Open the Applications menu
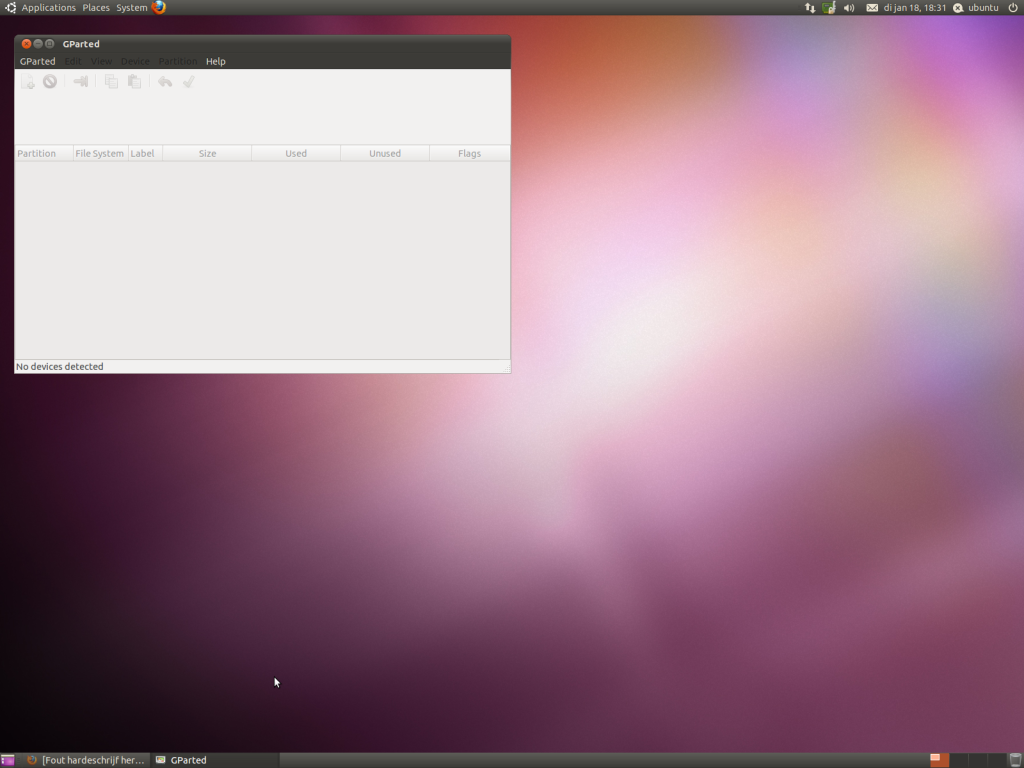Viewport: 1024px width, 768px height. coord(48,8)
